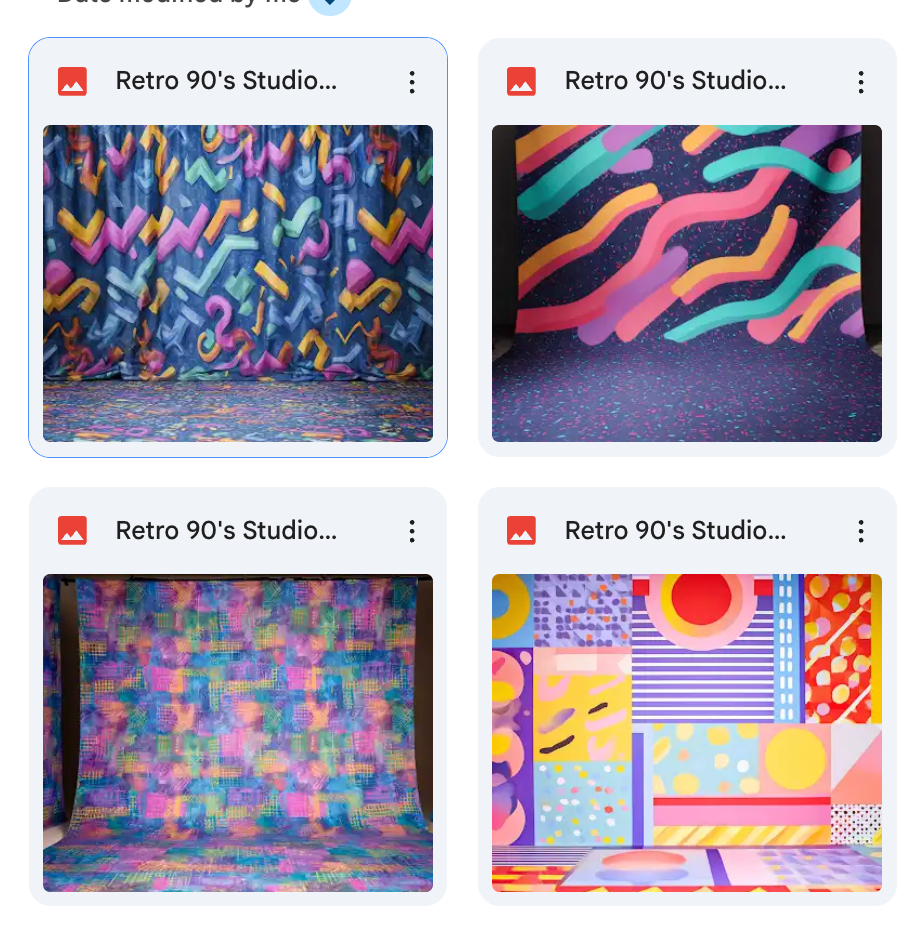The height and width of the screenshot is (934, 916).
Task: Open three-dot menu for wavy ribbons backdrop file
Action: pos(860,82)
